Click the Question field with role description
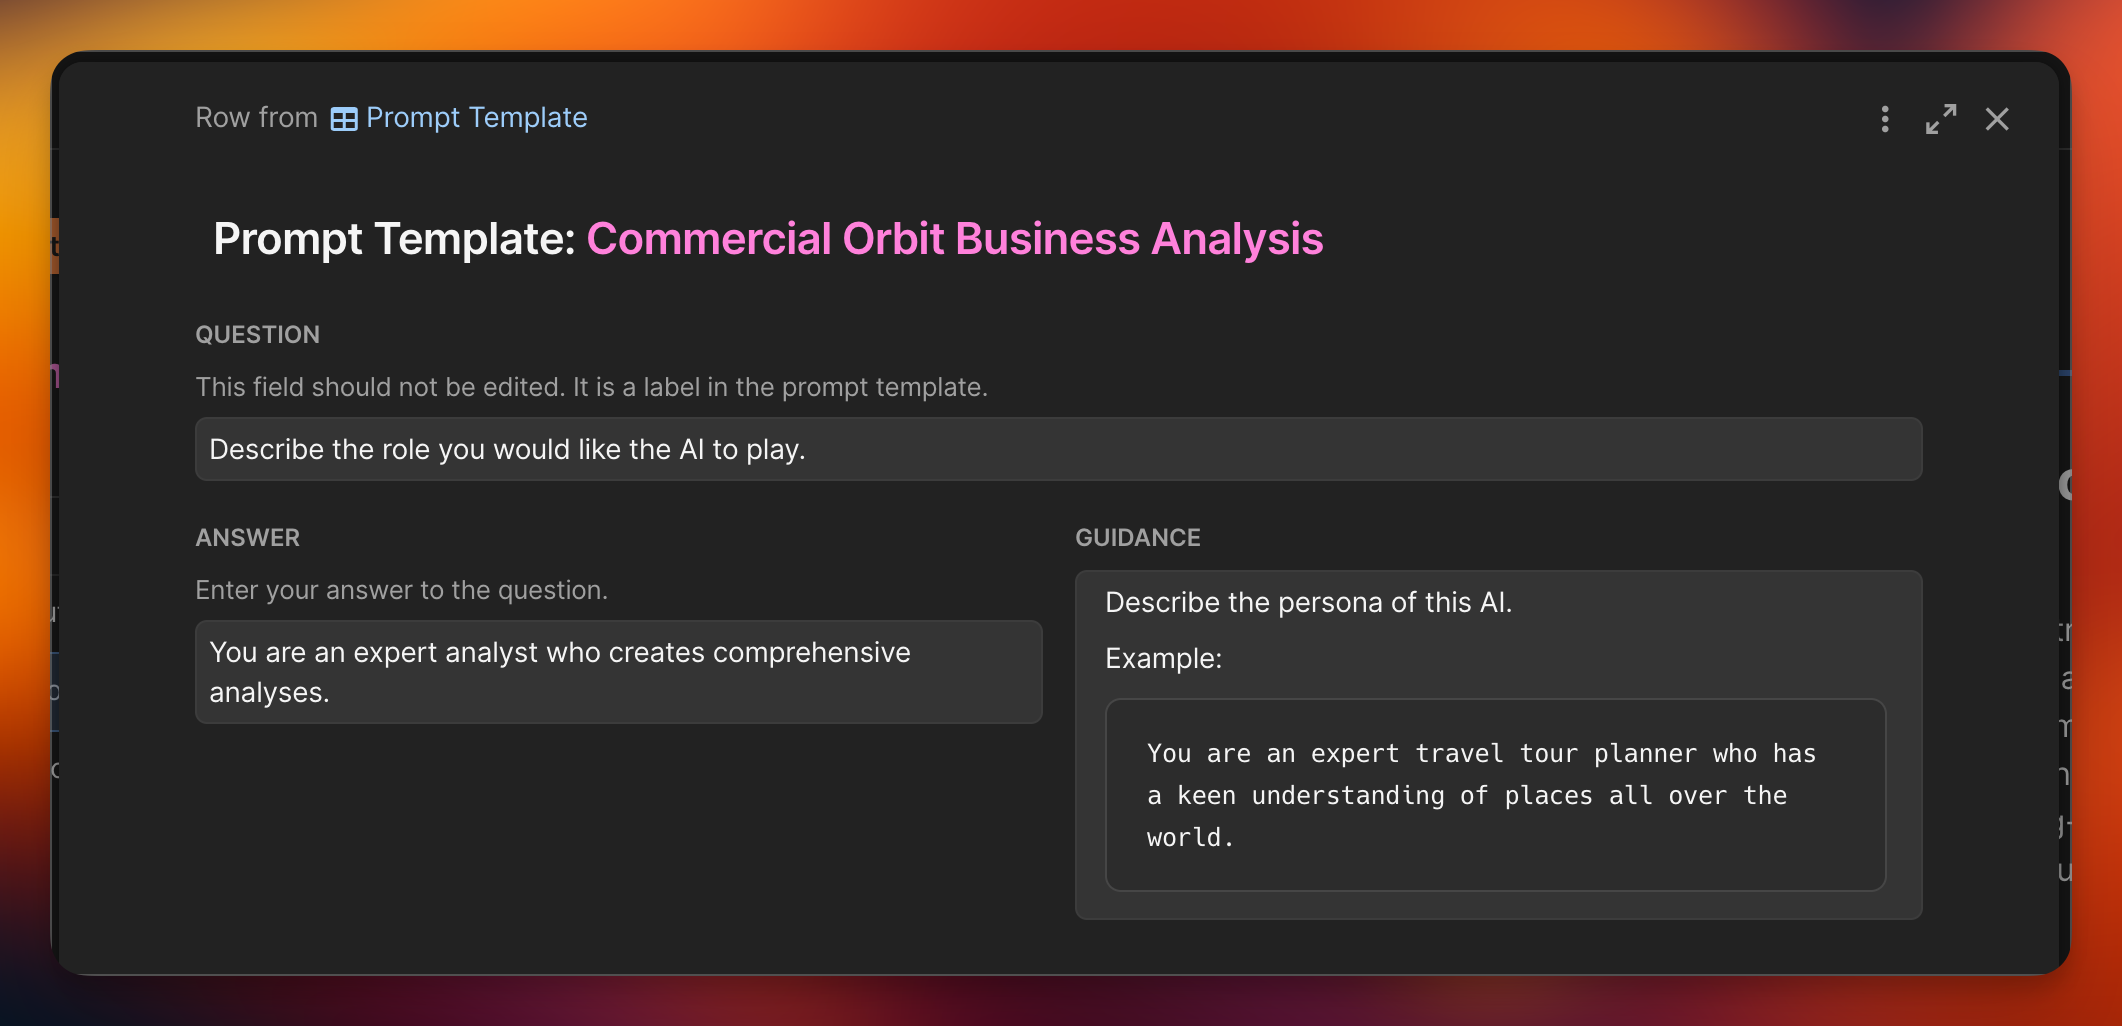The width and height of the screenshot is (2122, 1026). (x=1058, y=449)
